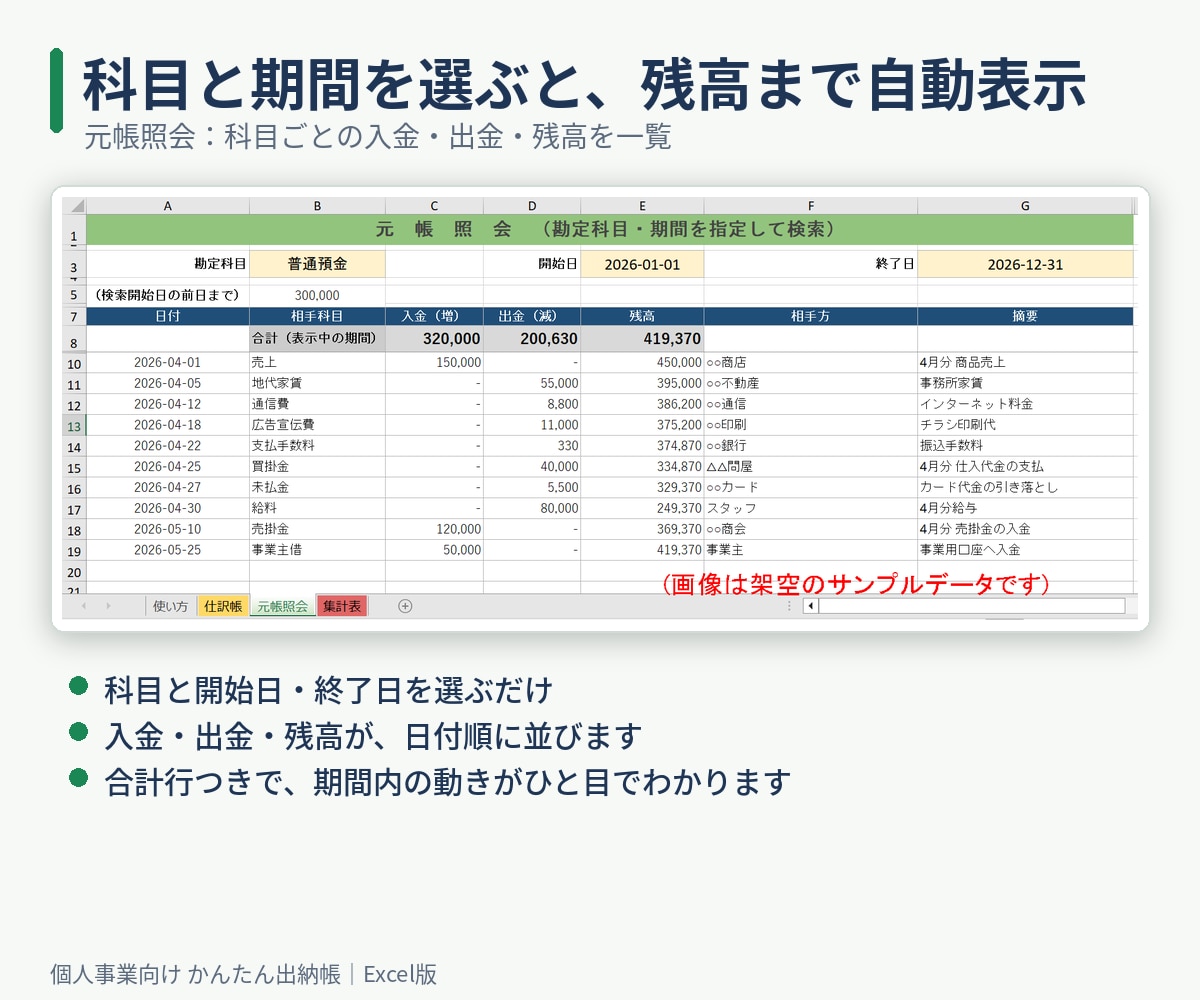
Task: Select the 元帳照会 sheet tab
Action: (x=282, y=606)
